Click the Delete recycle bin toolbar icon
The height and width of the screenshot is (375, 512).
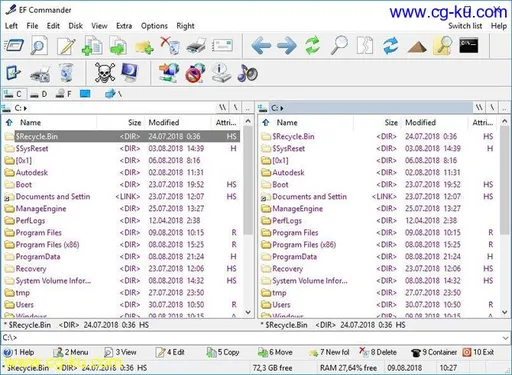170,46
